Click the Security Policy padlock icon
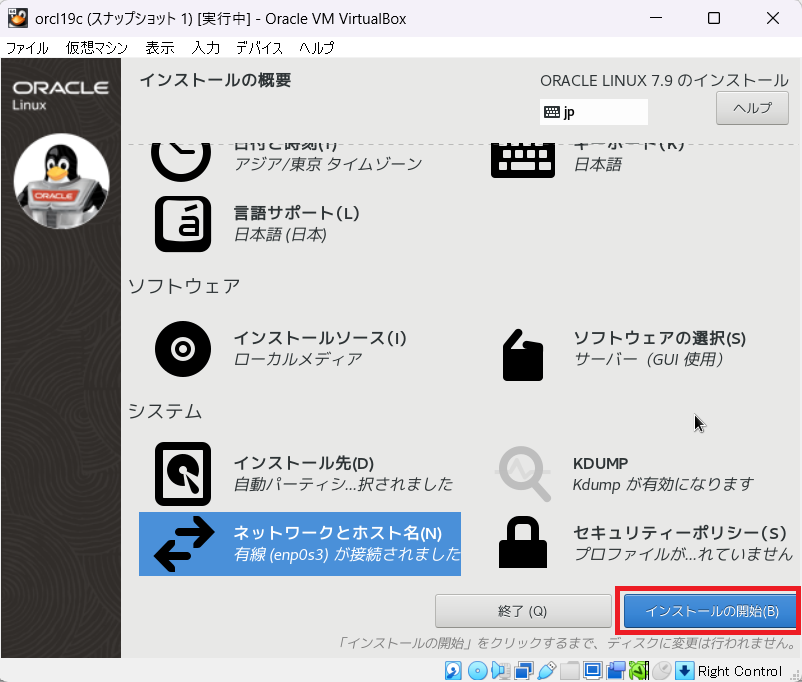 point(523,543)
